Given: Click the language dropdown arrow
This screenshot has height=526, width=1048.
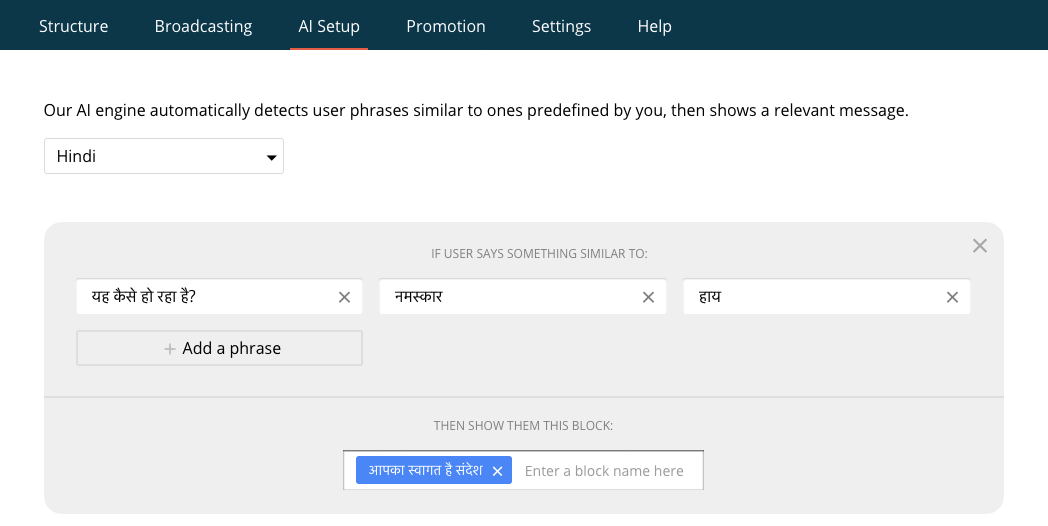Looking at the screenshot, I should [270, 158].
